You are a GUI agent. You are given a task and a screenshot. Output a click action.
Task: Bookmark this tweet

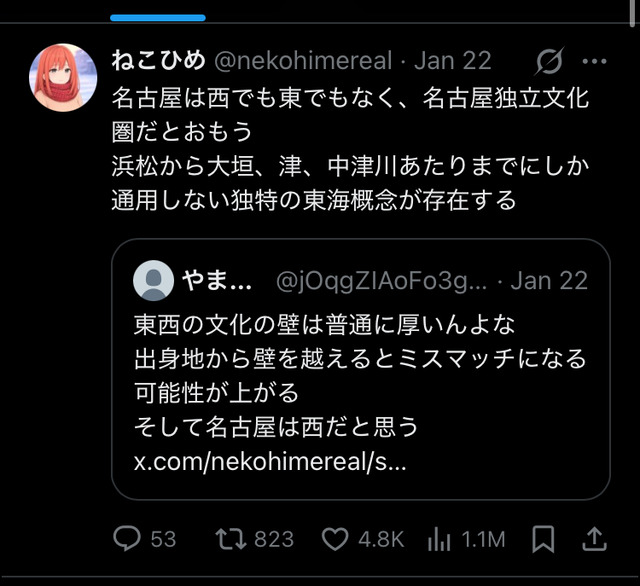(x=543, y=539)
